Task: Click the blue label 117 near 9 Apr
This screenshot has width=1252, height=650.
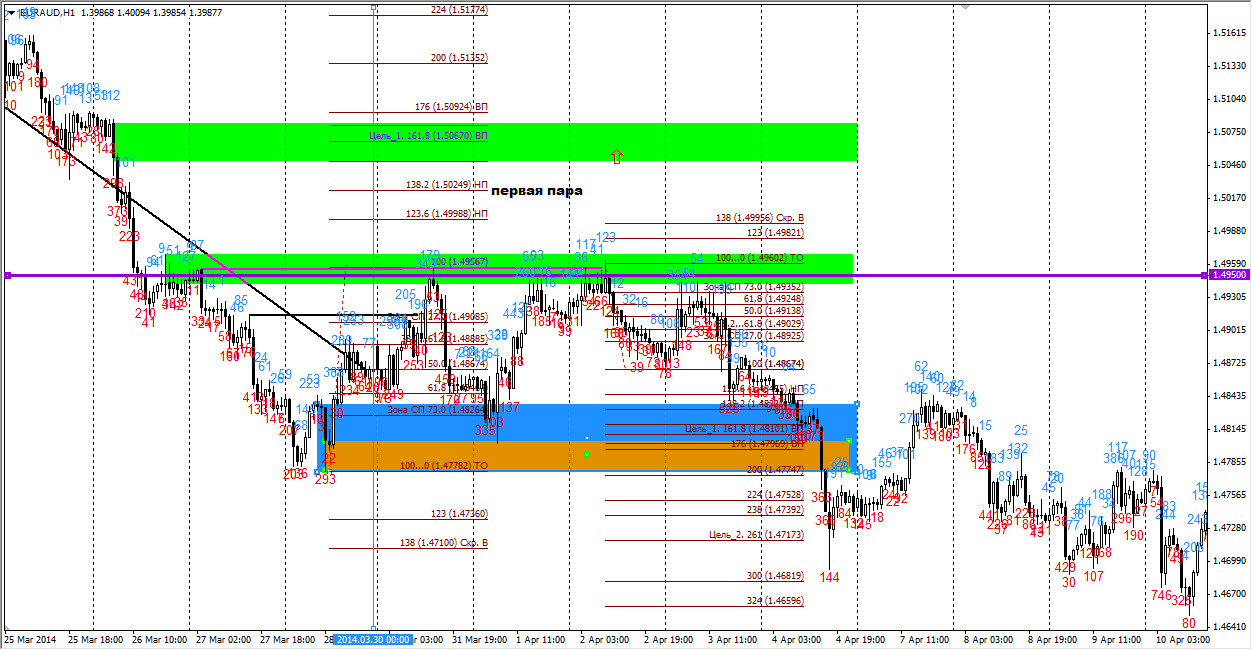Action: click(x=1118, y=447)
